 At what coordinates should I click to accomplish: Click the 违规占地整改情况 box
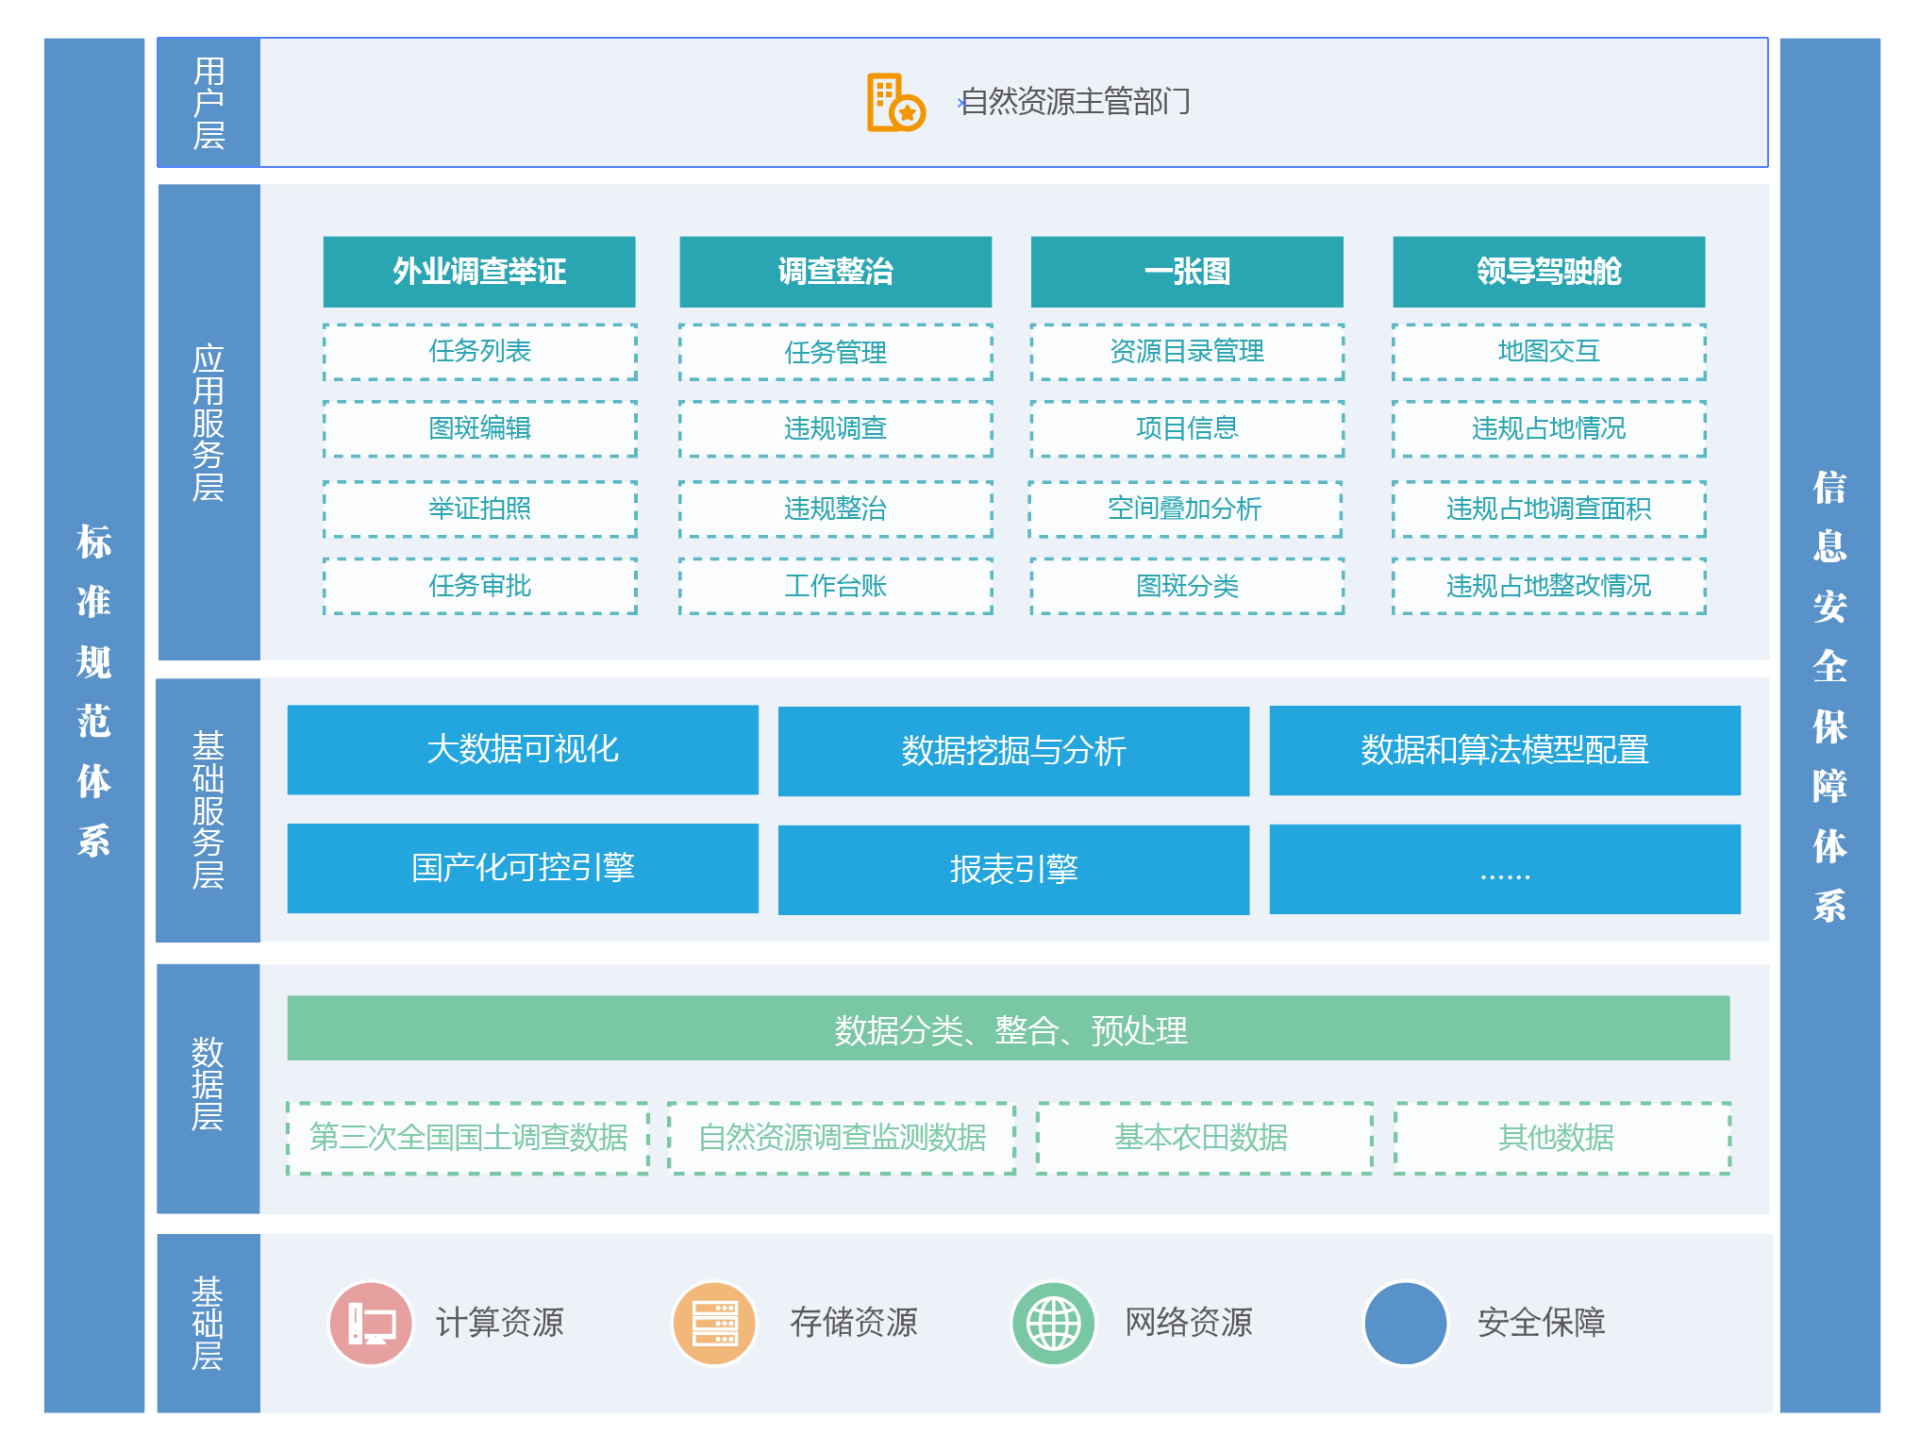(1548, 586)
